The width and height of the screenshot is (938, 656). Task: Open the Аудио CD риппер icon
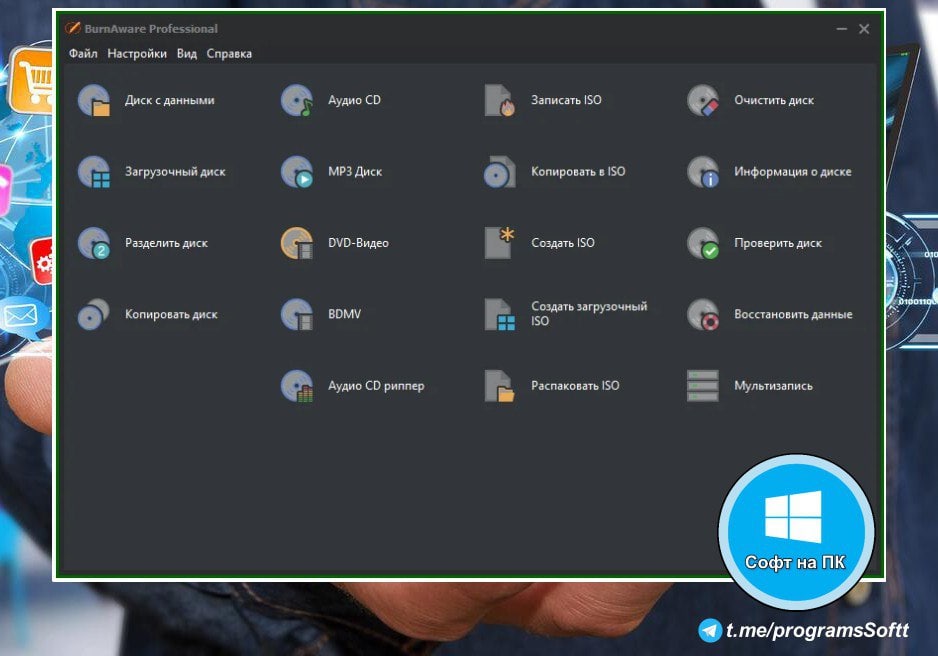pyautogui.click(x=297, y=386)
